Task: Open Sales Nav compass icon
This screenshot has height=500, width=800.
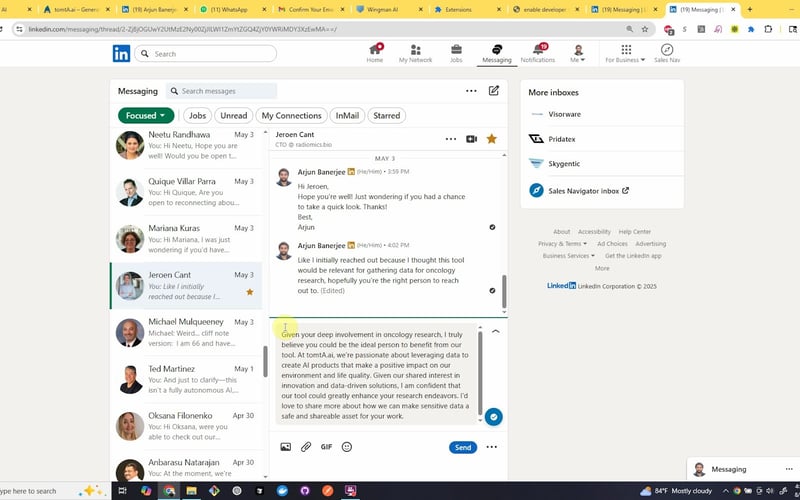Action: [667, 53]
